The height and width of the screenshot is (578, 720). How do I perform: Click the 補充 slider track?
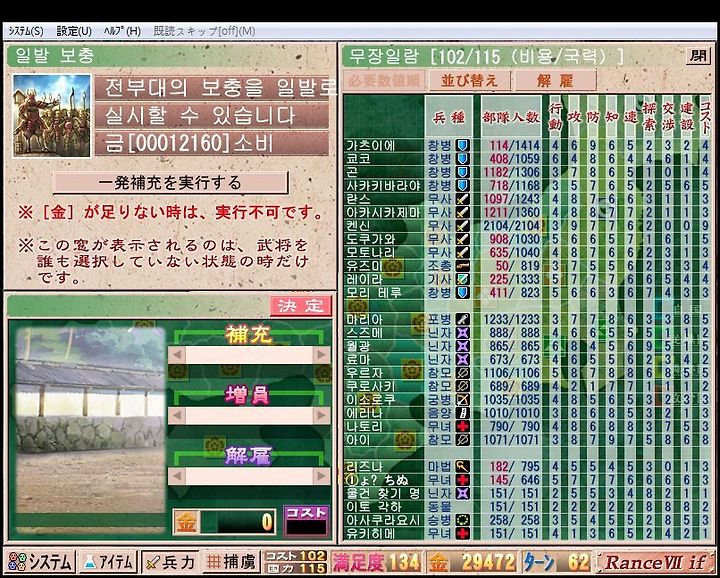(x=249, y=355)
